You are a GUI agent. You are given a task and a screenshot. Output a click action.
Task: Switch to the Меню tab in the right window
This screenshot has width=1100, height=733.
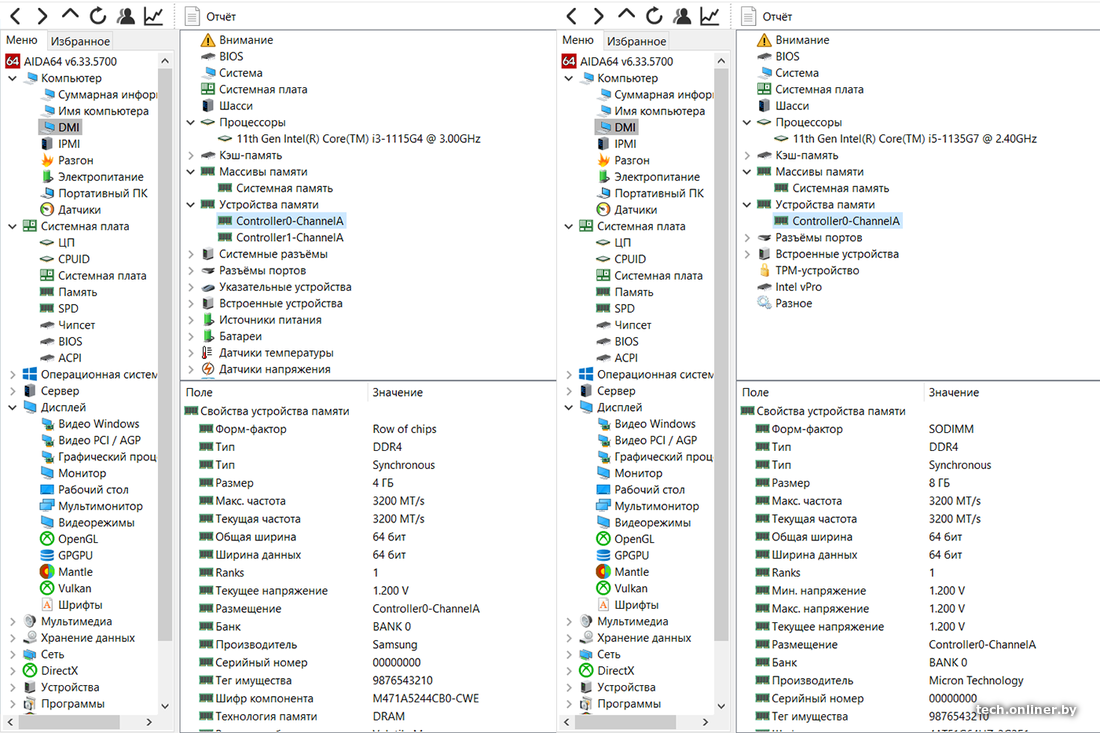pos(578,41)
